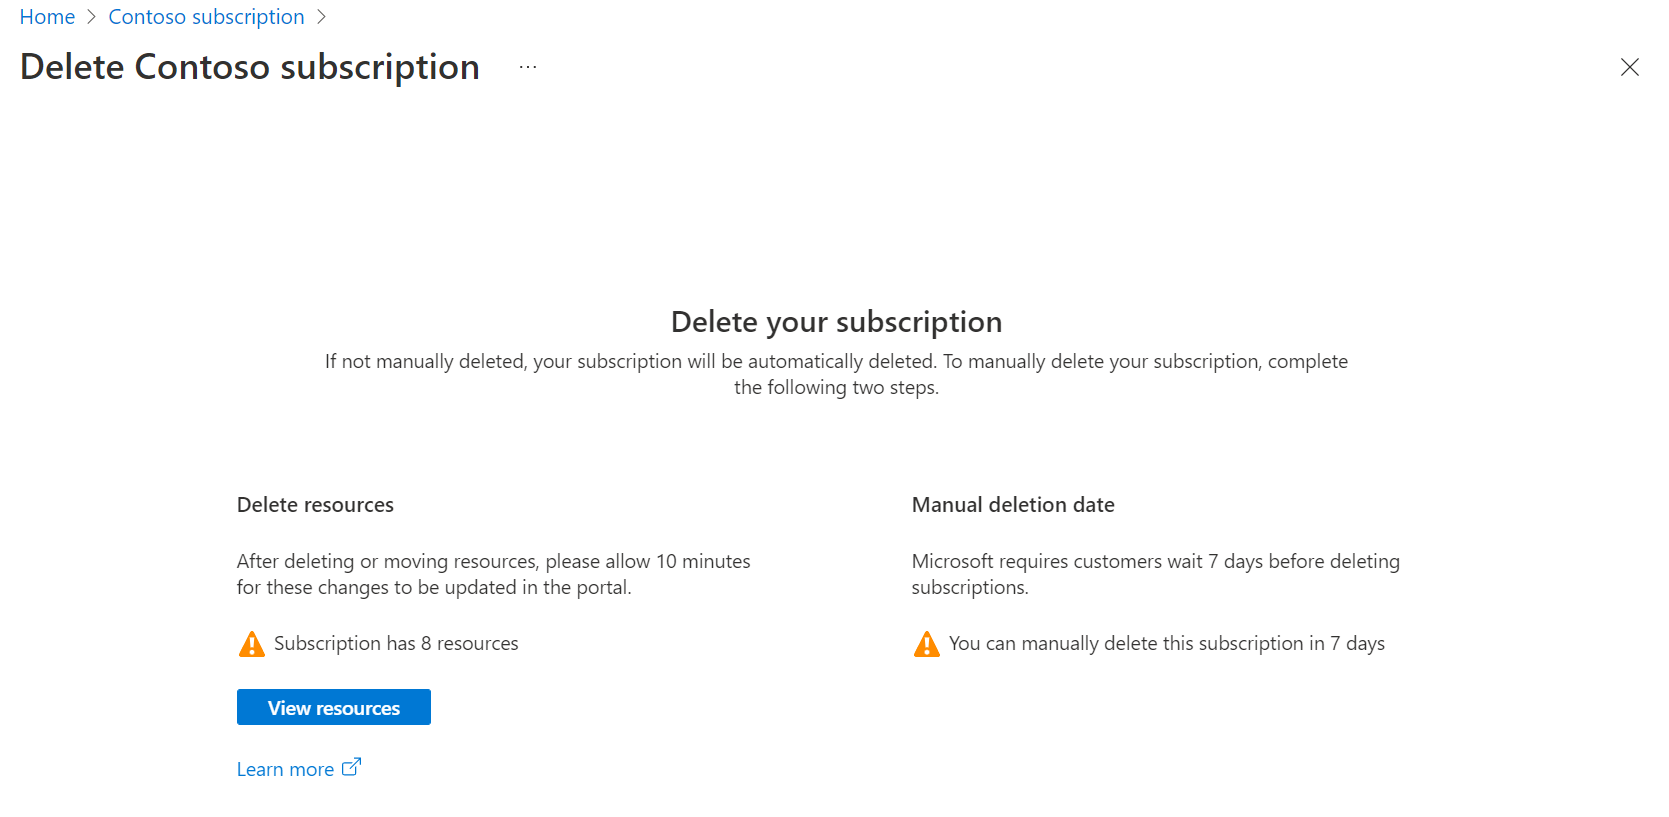Close the Delete Contoso subscription pane
The height and width of the screenshot is (817, 1669).
(1629, 67)
